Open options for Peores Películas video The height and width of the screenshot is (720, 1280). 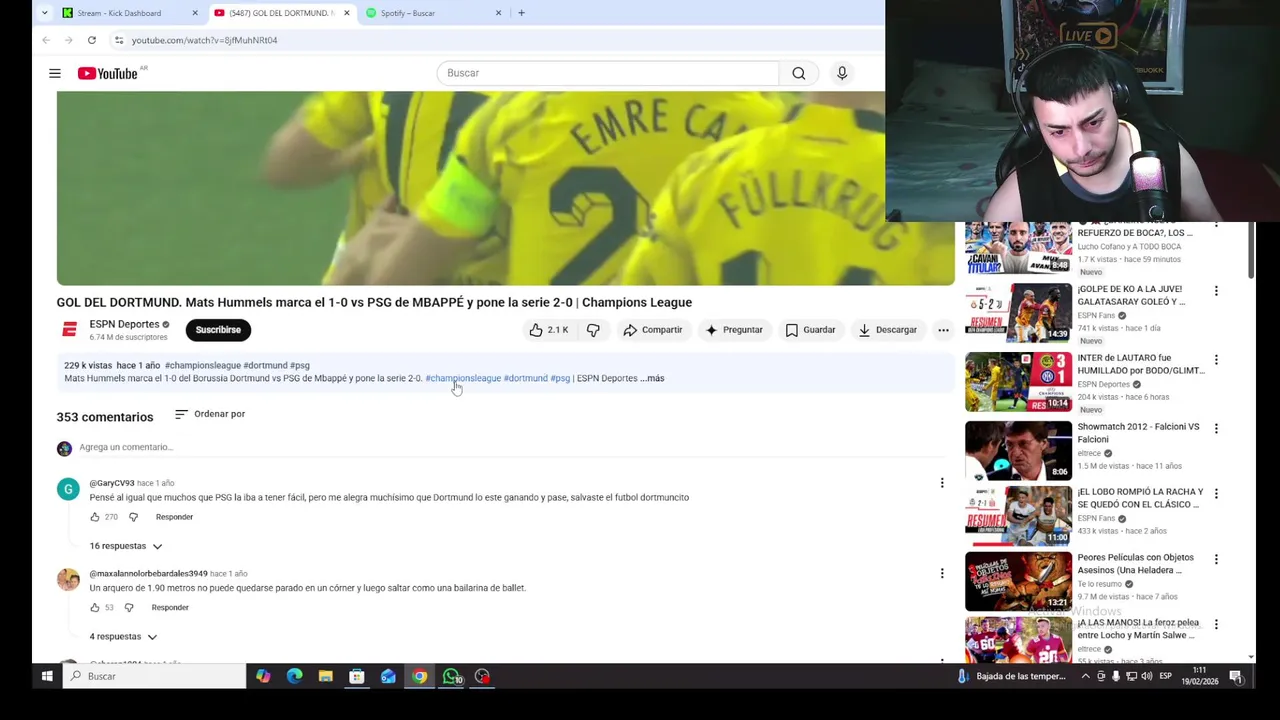point(1216,559)
